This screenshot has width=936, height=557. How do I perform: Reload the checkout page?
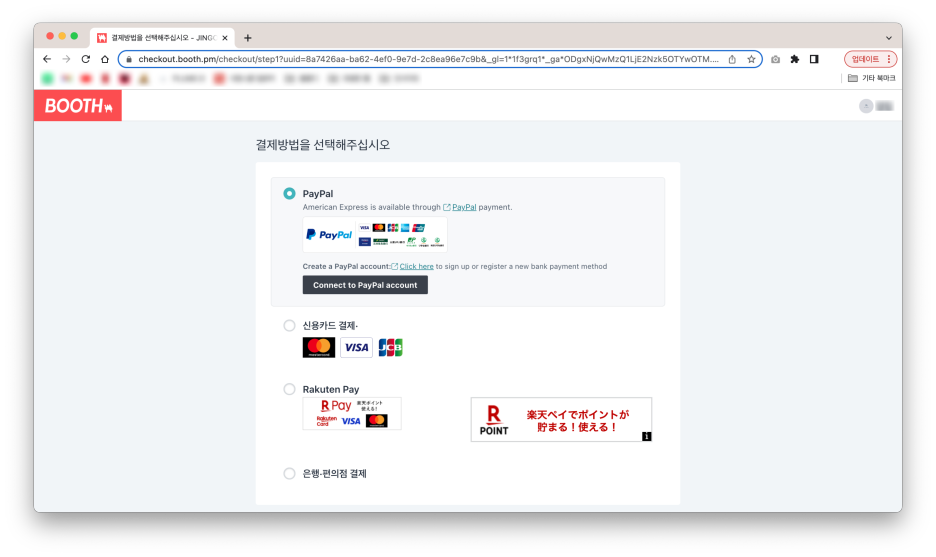tap(85, 59)
